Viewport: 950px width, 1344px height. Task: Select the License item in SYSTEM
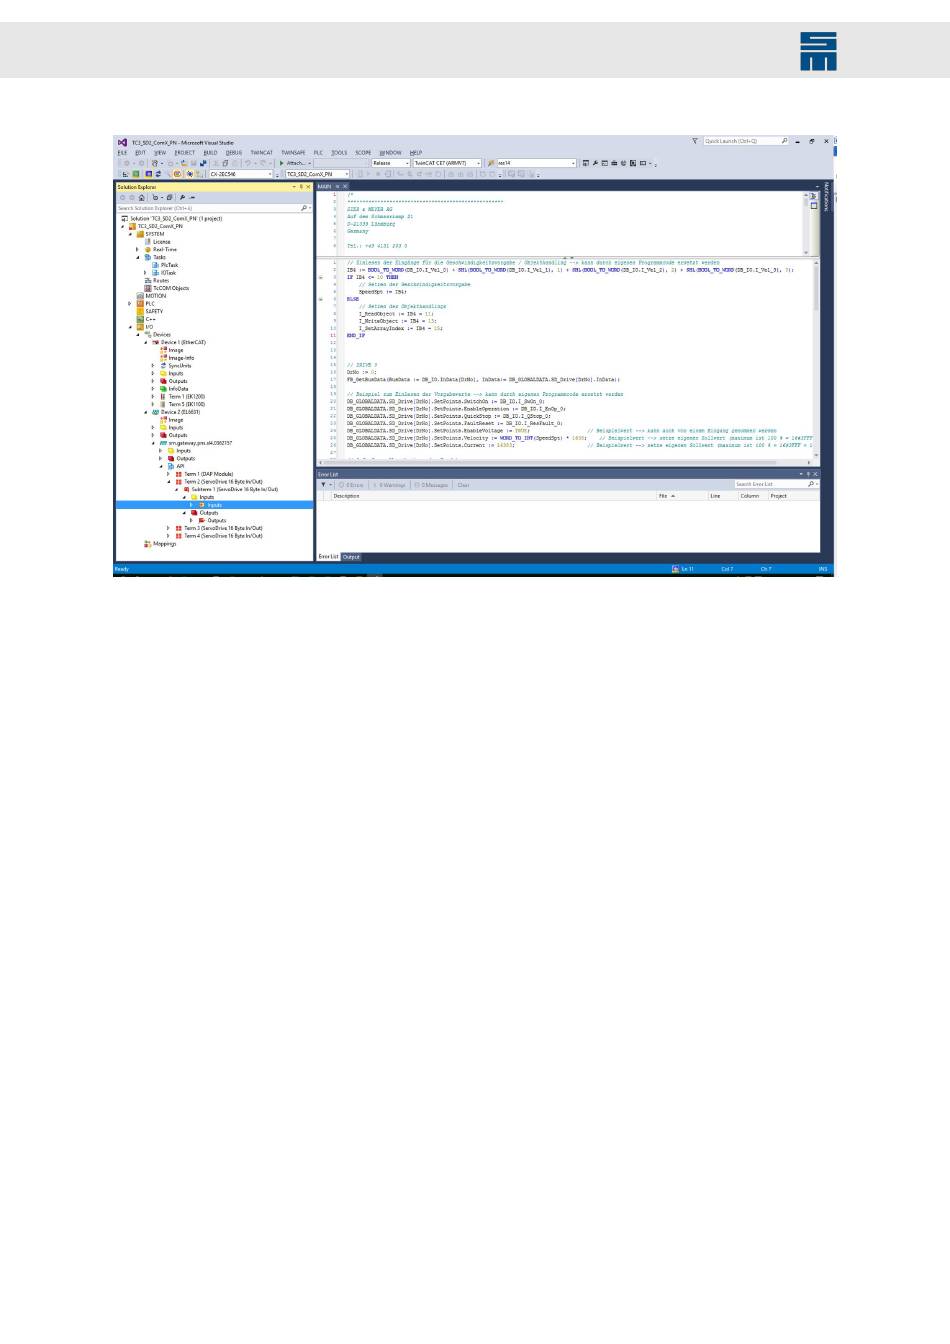pyautogui.click(x=161, y=242)
